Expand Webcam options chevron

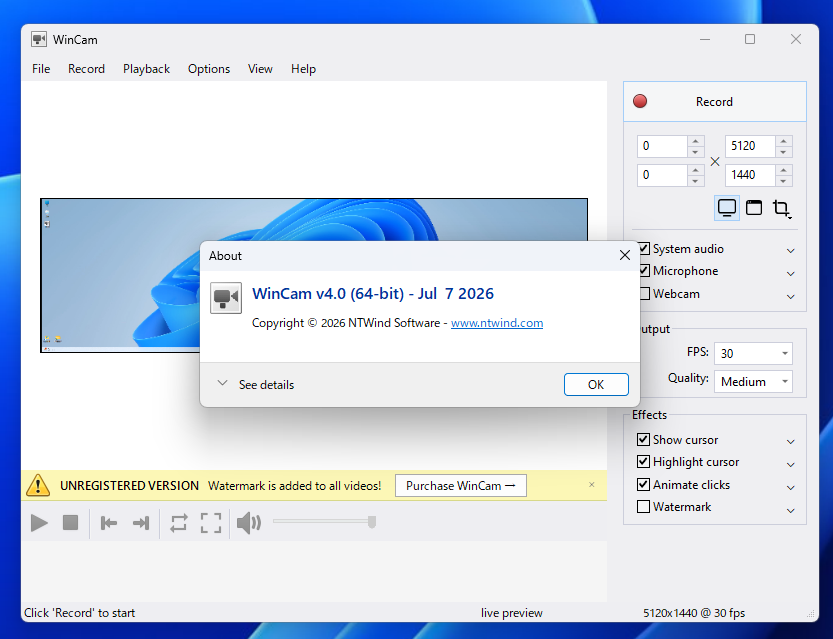click(x=790, y=296)
